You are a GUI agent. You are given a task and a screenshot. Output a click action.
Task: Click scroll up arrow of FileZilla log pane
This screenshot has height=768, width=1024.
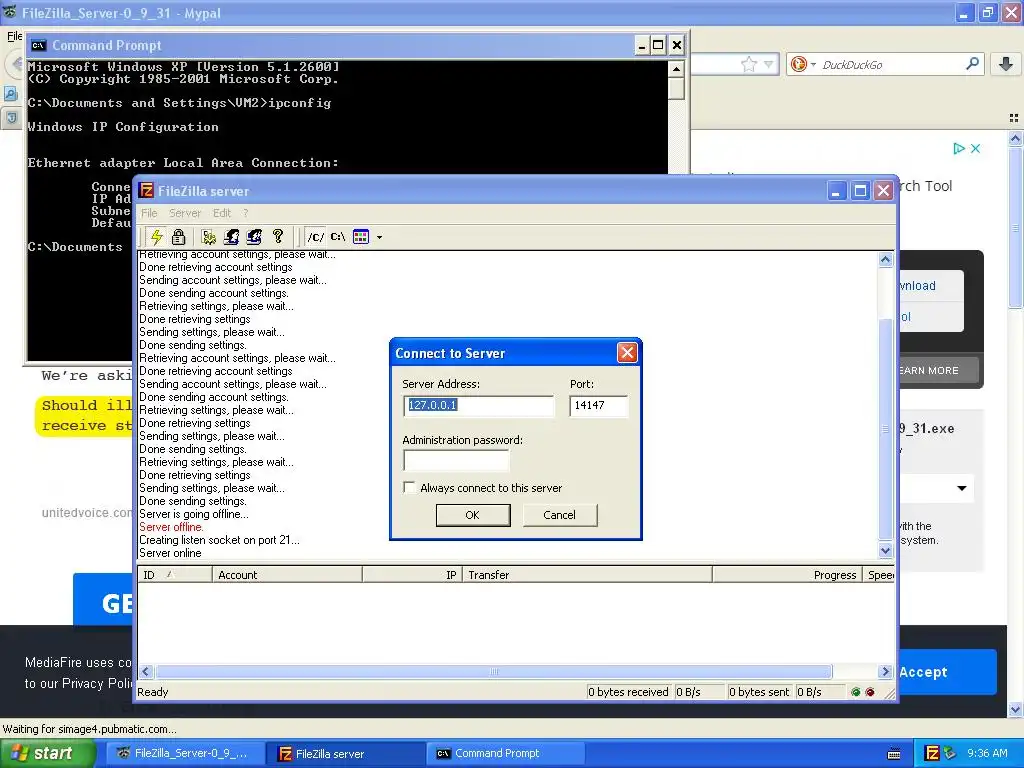(x=886, y=260)
